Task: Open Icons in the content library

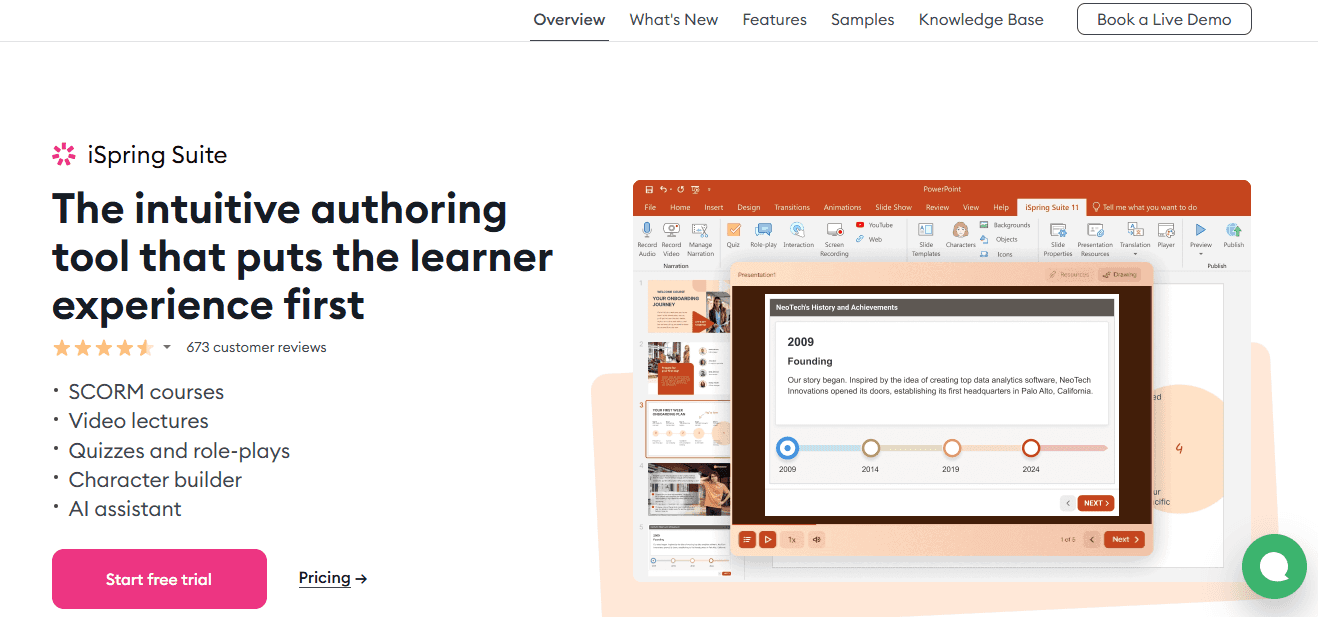Action: pyautogui.click(x=997, y=254)
